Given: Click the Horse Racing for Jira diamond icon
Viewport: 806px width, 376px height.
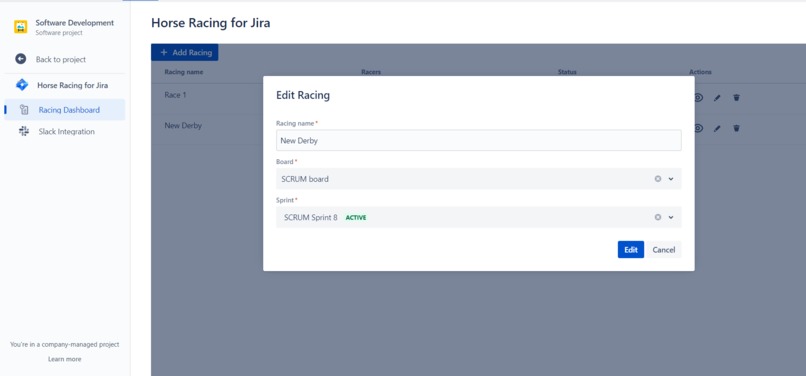Looking at the screenshot, I should coord(22,85).
